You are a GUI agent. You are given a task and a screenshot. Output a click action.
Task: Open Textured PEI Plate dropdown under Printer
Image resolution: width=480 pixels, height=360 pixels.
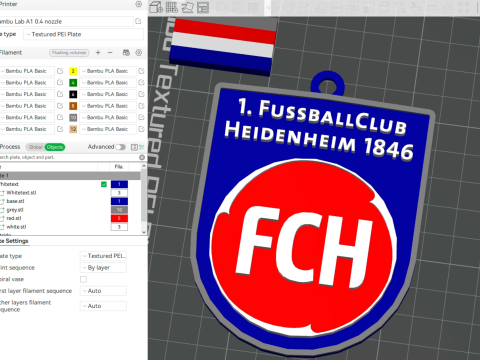[x=83, y=34]
